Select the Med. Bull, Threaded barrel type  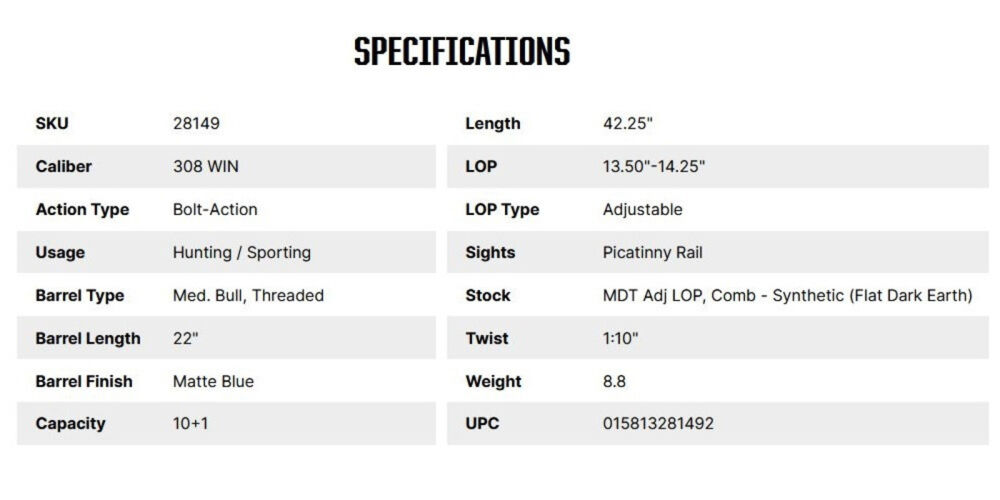[x=248, y=296]
